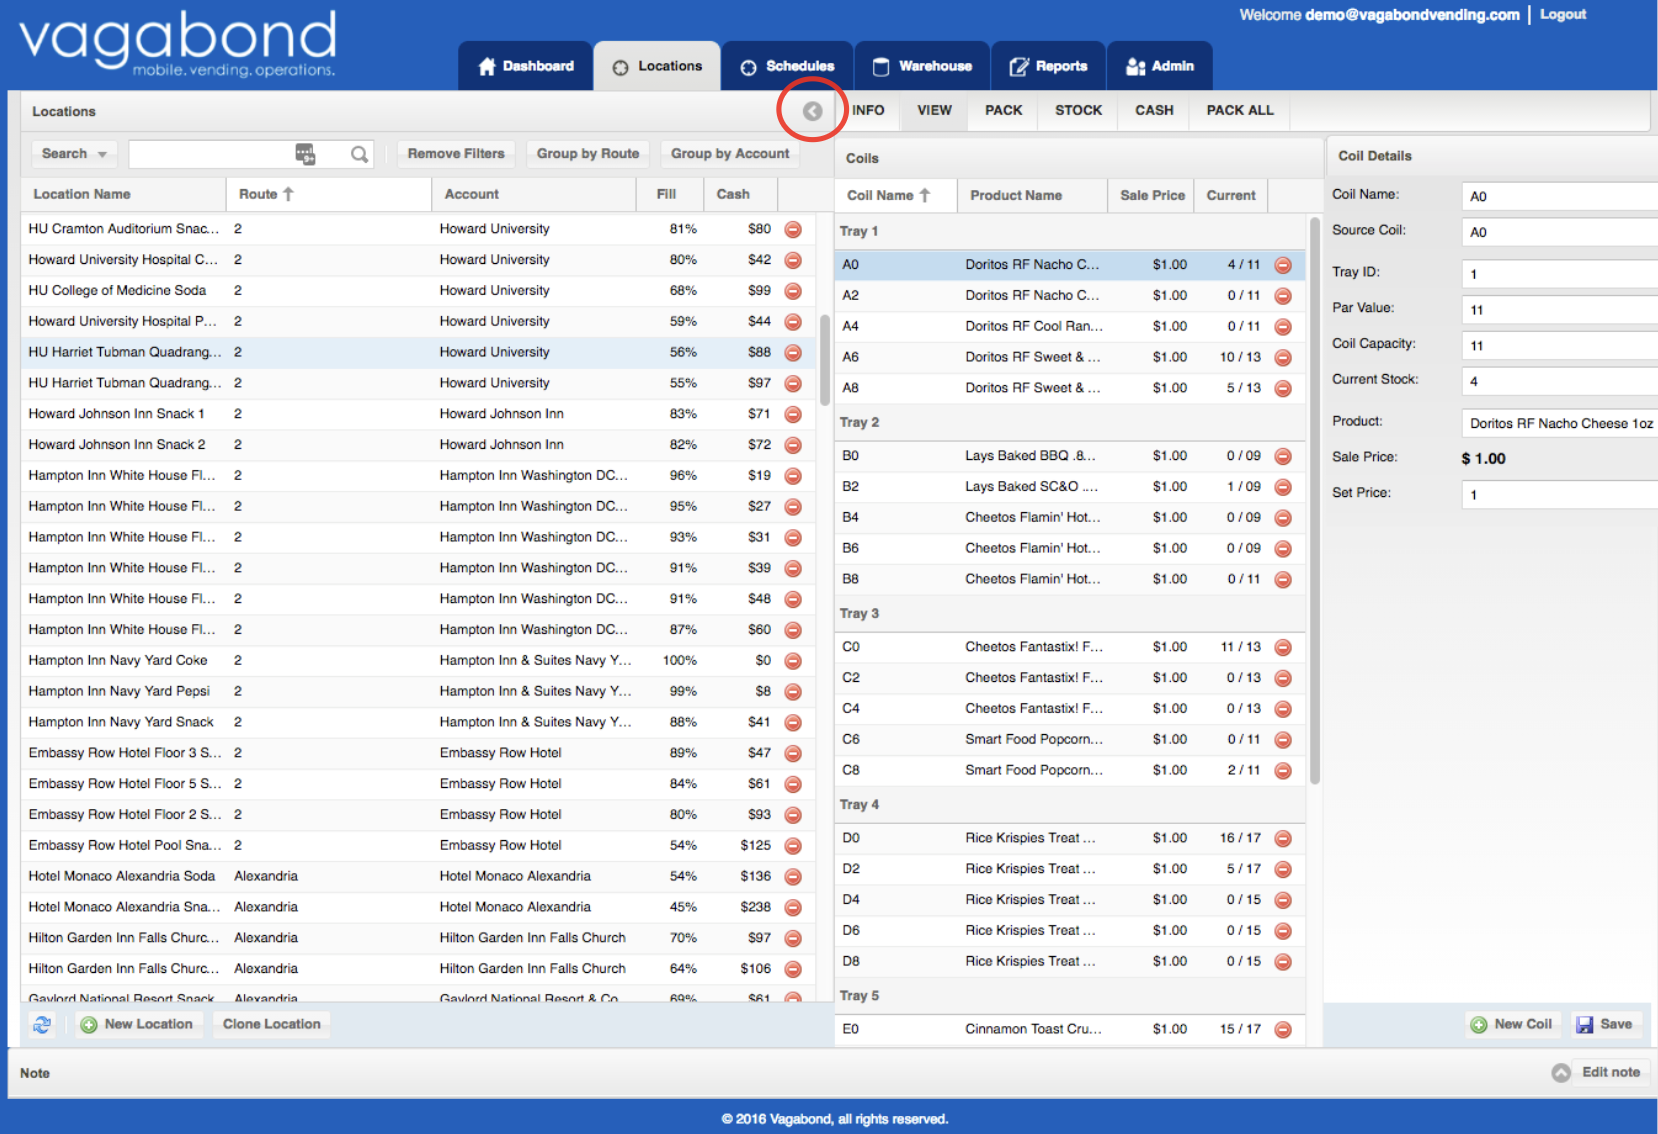The height and width of the screenshot is (1134, 1658).
Task: Switch to the CASH sub-tab
Action: pyautogui.click(x=1154, y=110)
